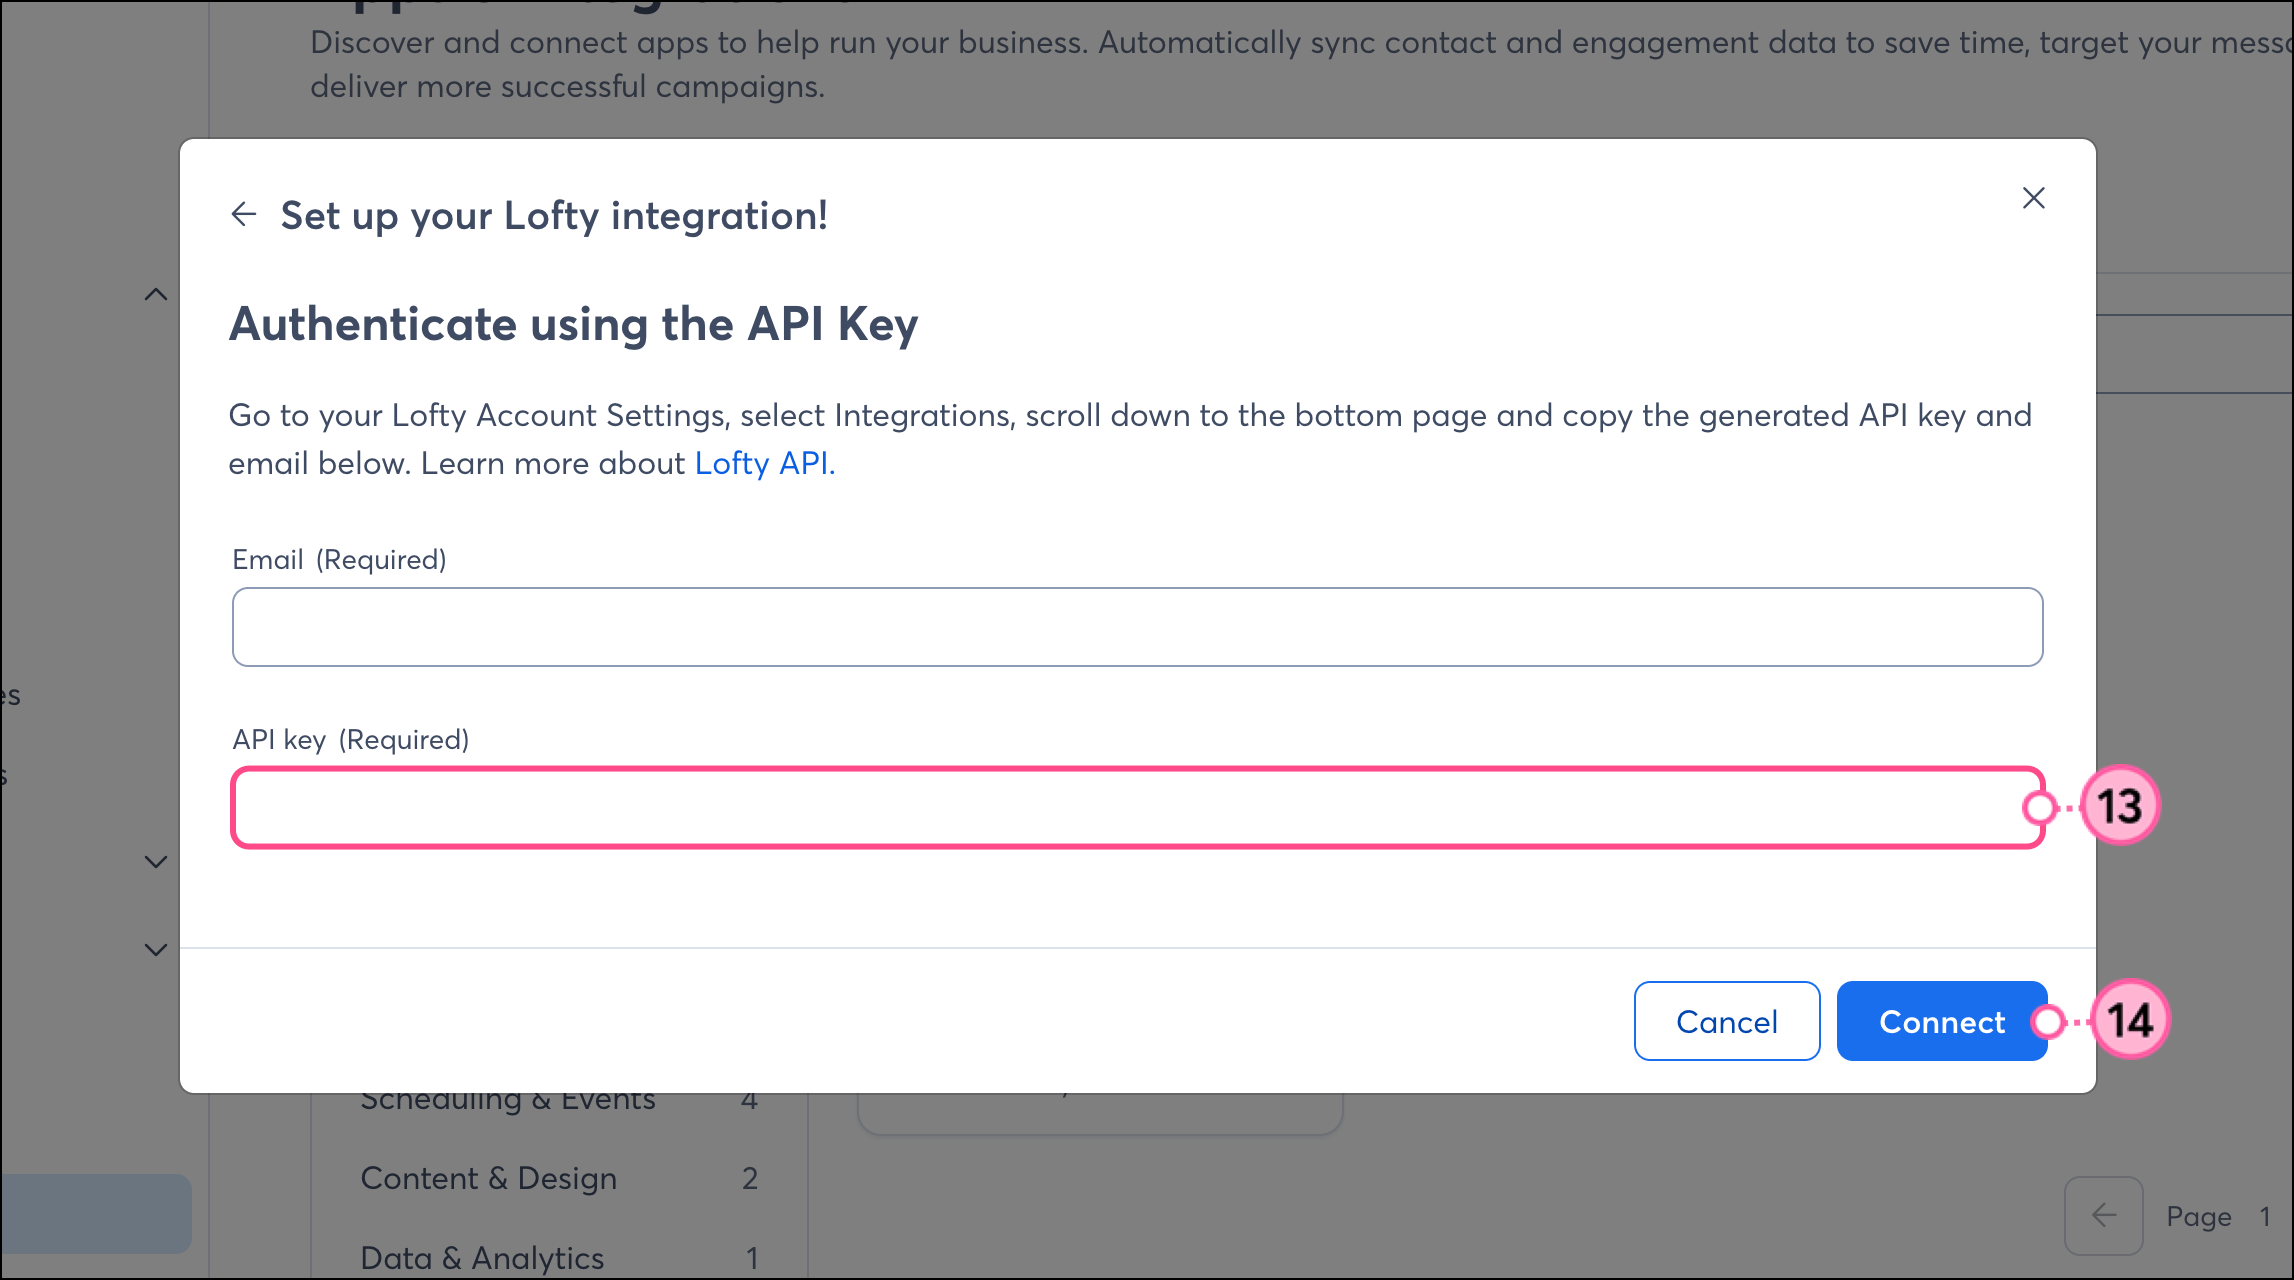Collapse the sidebar section with up chevron

pyautogui.click(x=156, y=295)
